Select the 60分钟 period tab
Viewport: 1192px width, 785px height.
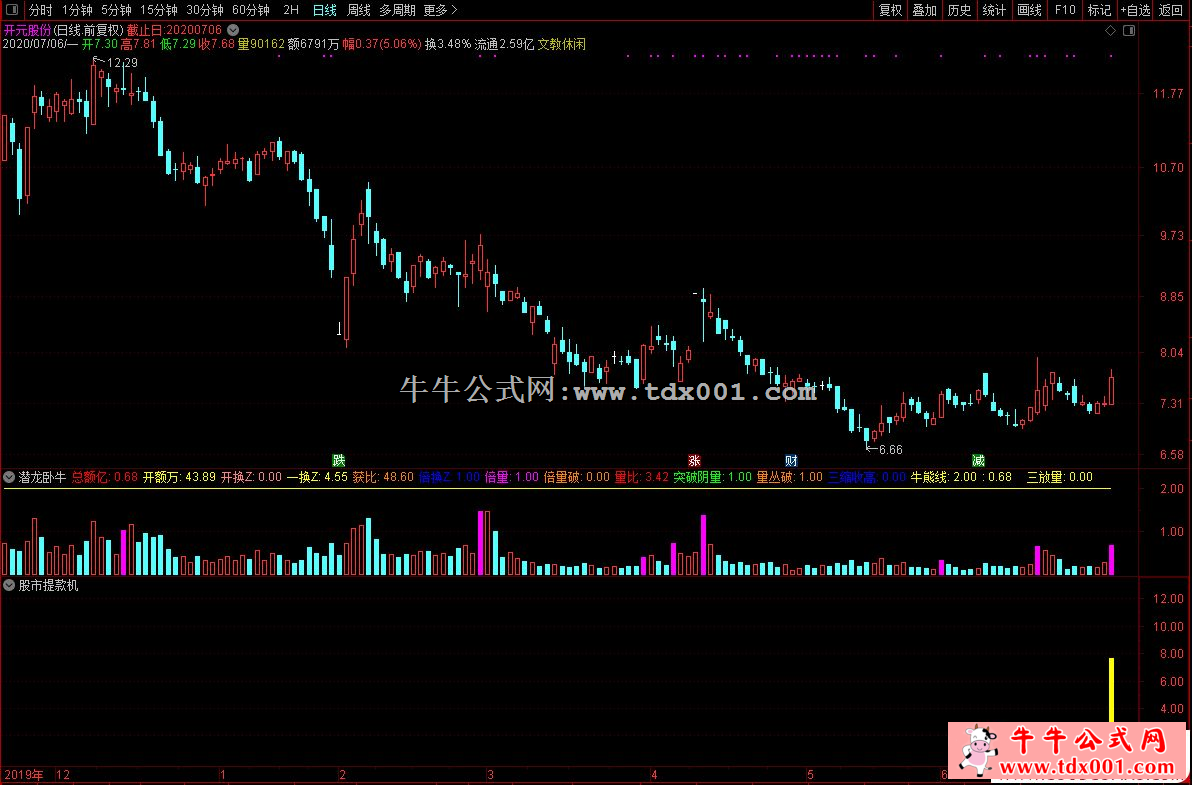click(251, 10)
